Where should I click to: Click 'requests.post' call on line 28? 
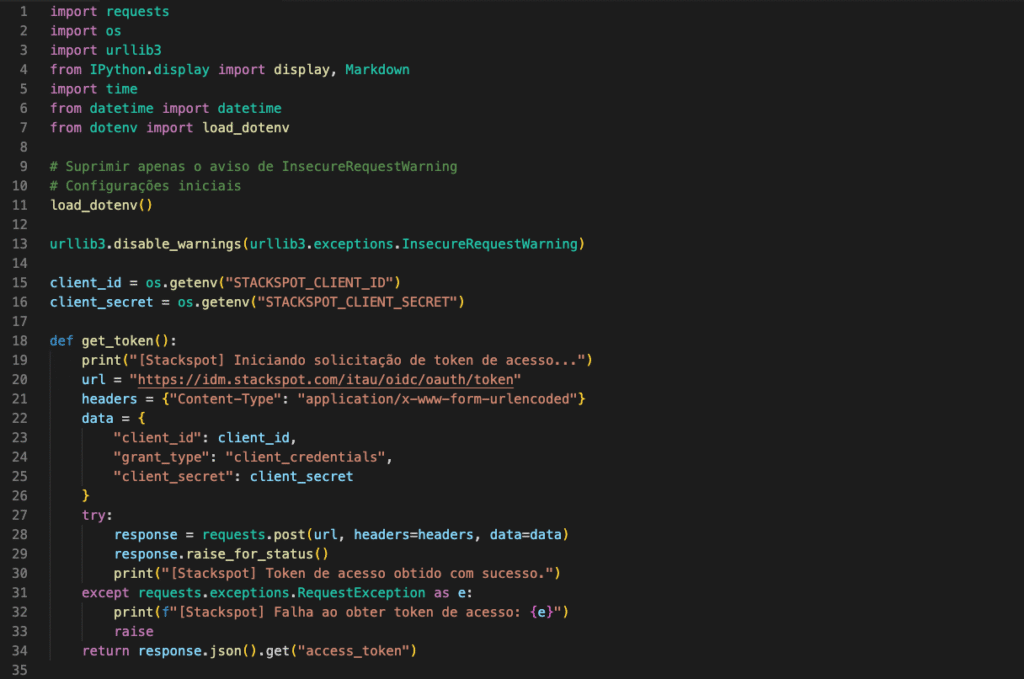tap(253, 535)
